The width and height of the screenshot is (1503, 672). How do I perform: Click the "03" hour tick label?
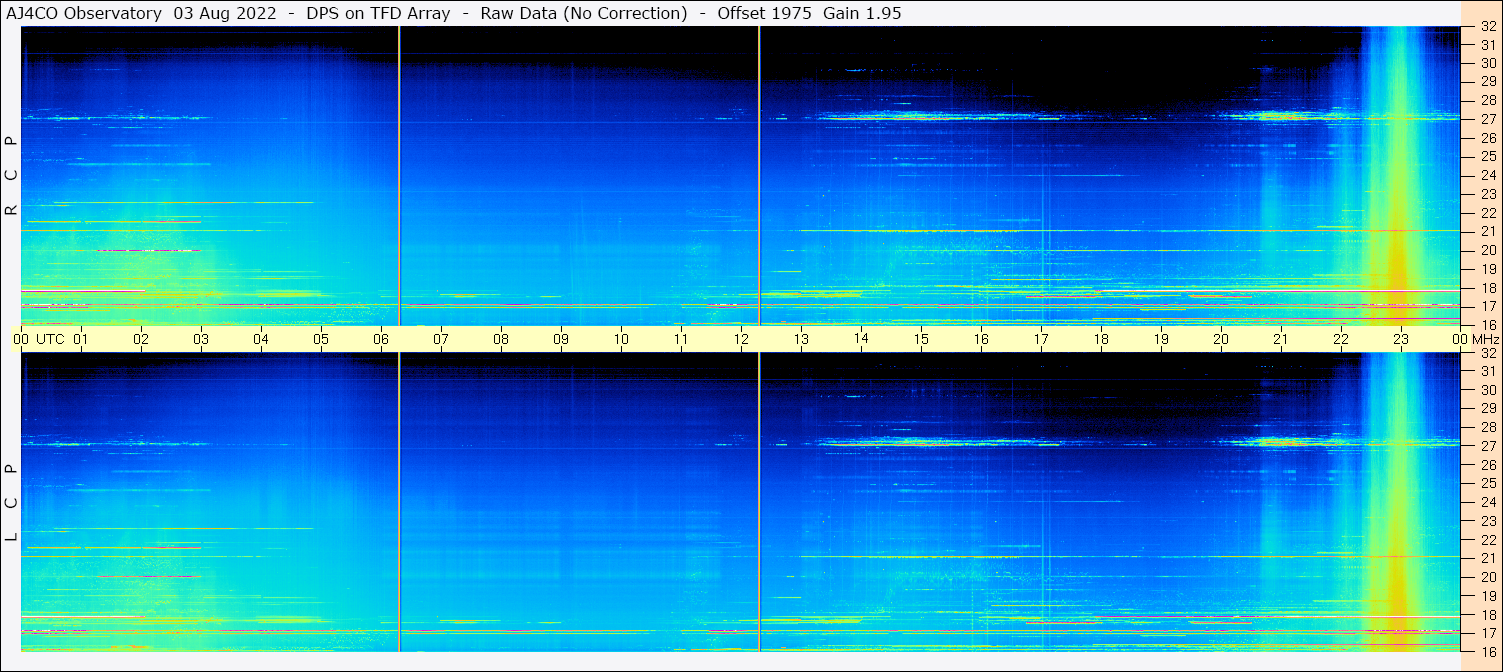201,339
